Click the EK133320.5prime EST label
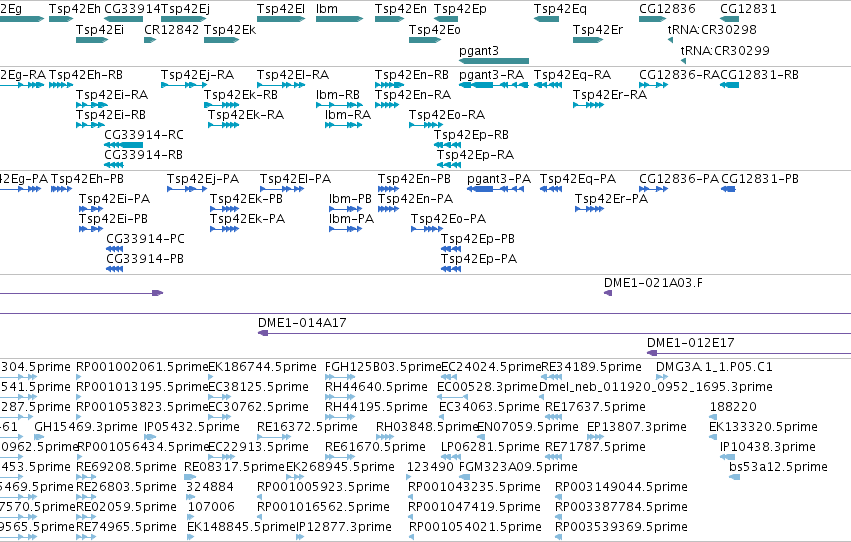This screenshot has width=851, height=542. (763, 427)
